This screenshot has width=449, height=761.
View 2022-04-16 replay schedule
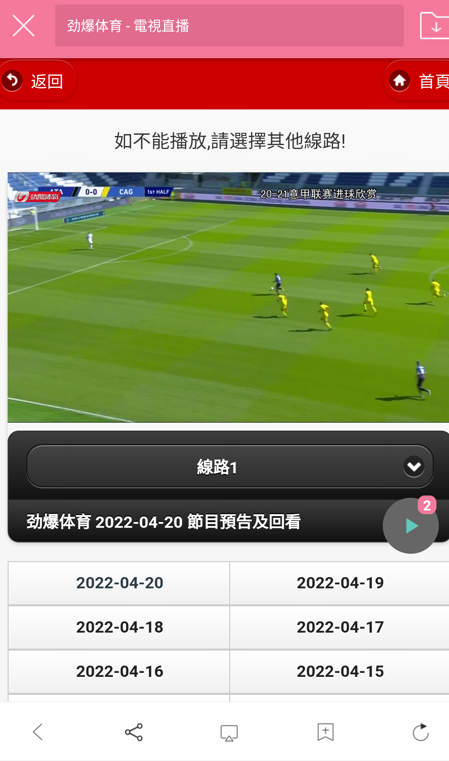click(x=119, y=671)
